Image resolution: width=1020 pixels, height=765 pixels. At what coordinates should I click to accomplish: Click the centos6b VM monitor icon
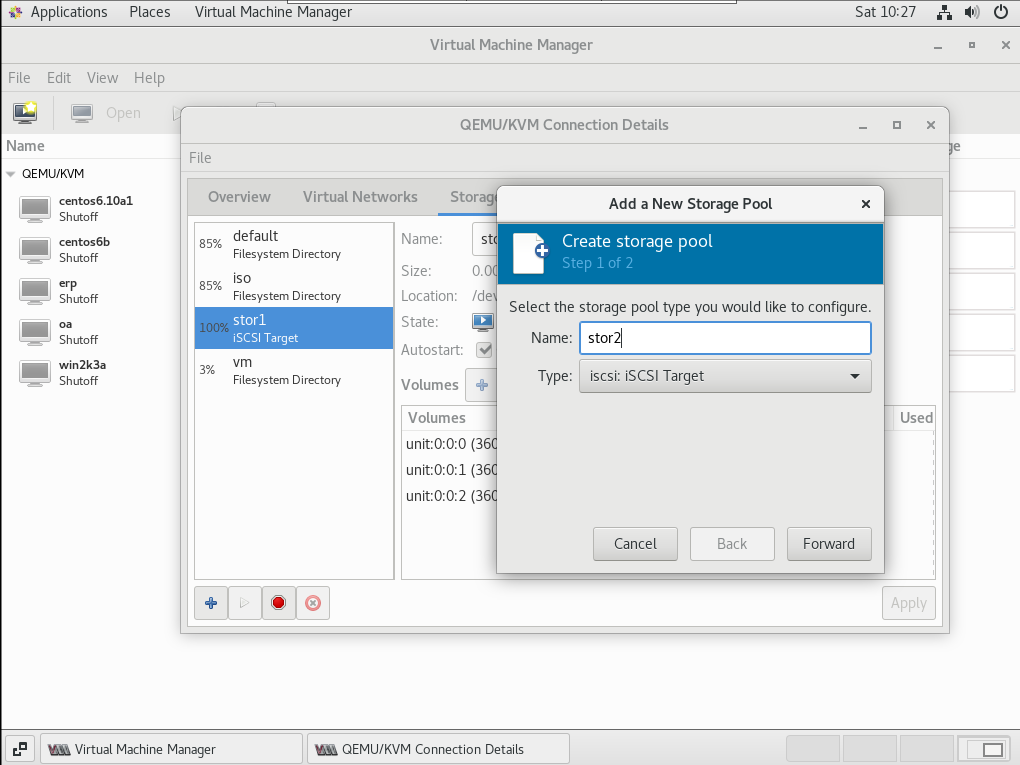point(34,250)
